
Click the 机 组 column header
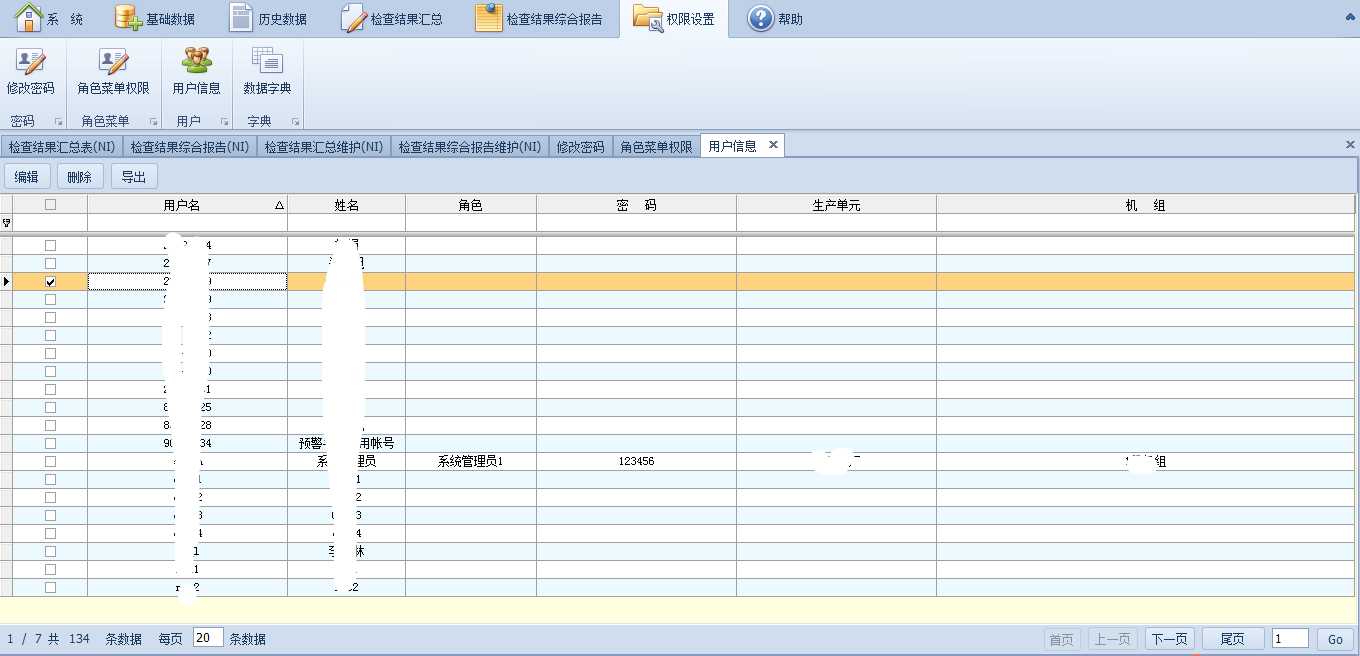[x=1146, y=205]
